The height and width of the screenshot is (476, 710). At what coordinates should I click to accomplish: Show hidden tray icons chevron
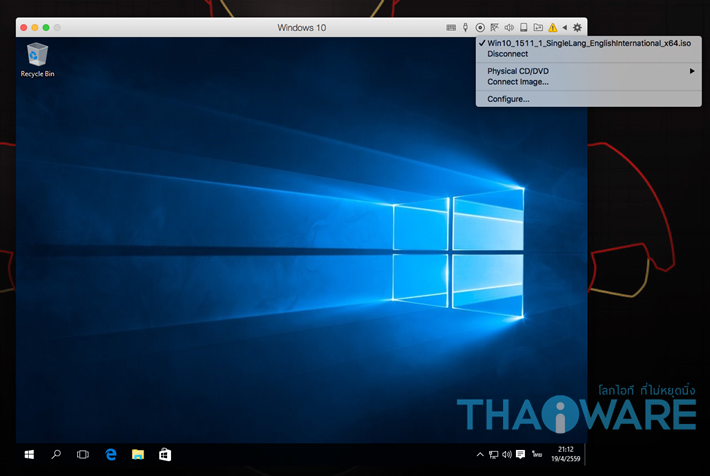pyautogui.click(x=480, y=454)
